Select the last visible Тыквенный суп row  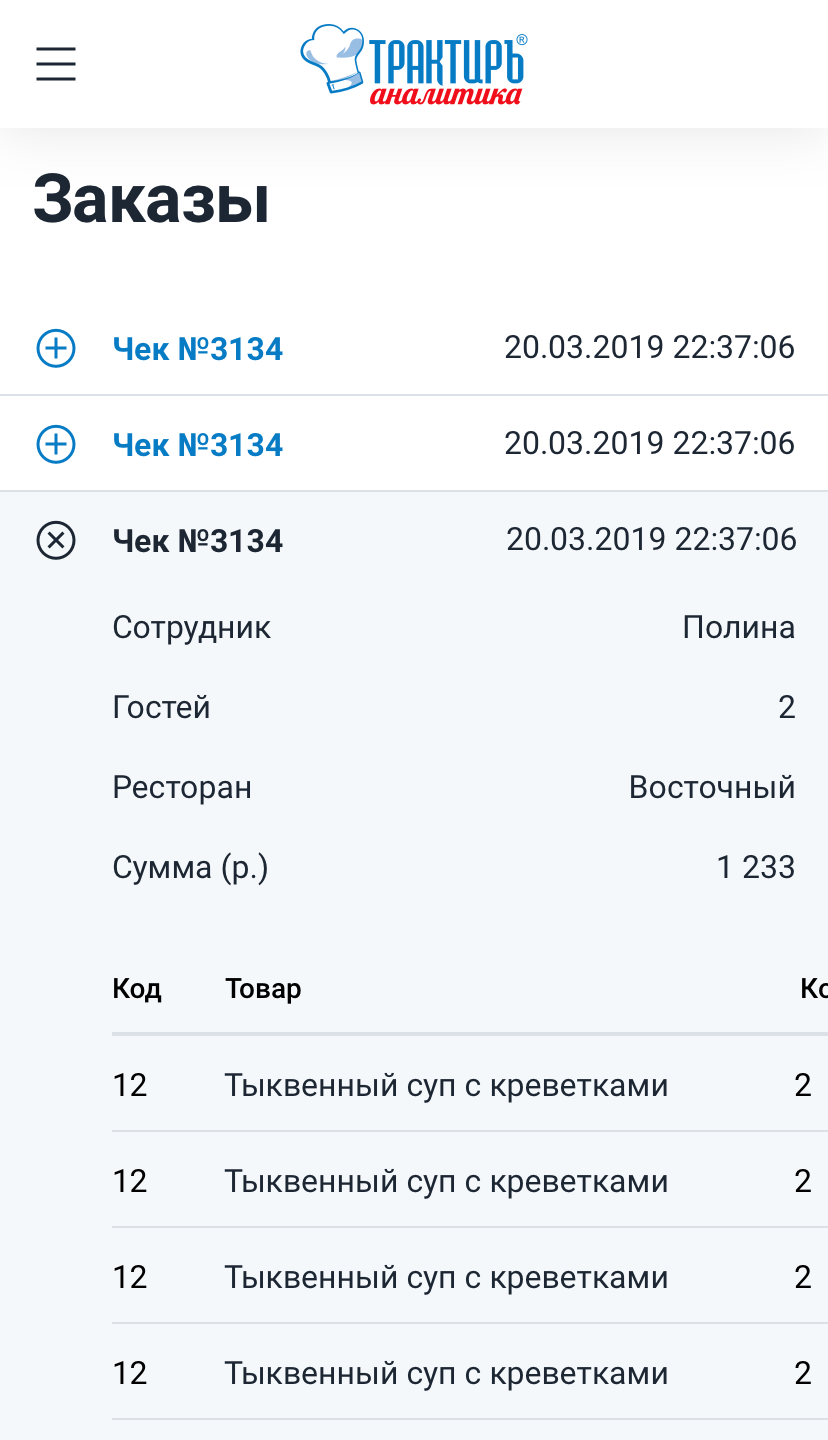(x=446, y=1373)
